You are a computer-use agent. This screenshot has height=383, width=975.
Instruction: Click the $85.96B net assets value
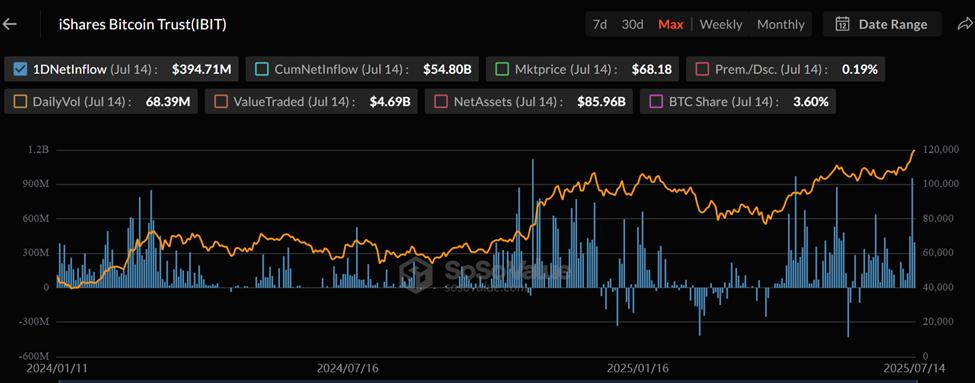pyautogui.click(x=601, y=102)
